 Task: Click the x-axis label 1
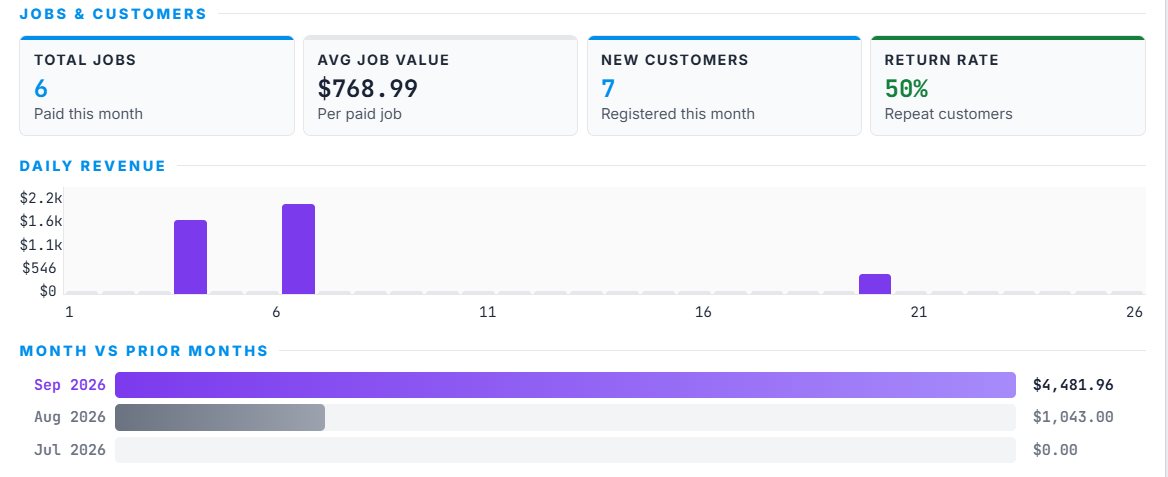(x=69, y=312)
